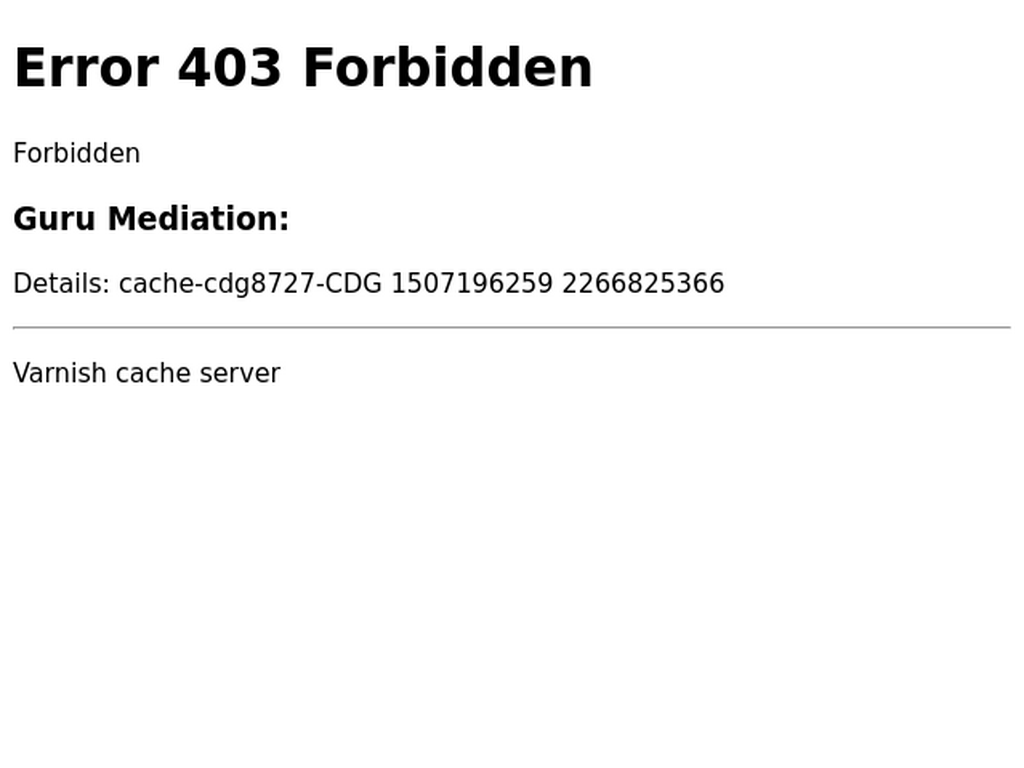Click the "Varnish cache server" footer text
Screen dimensions: 1024x768
(146, 373)
